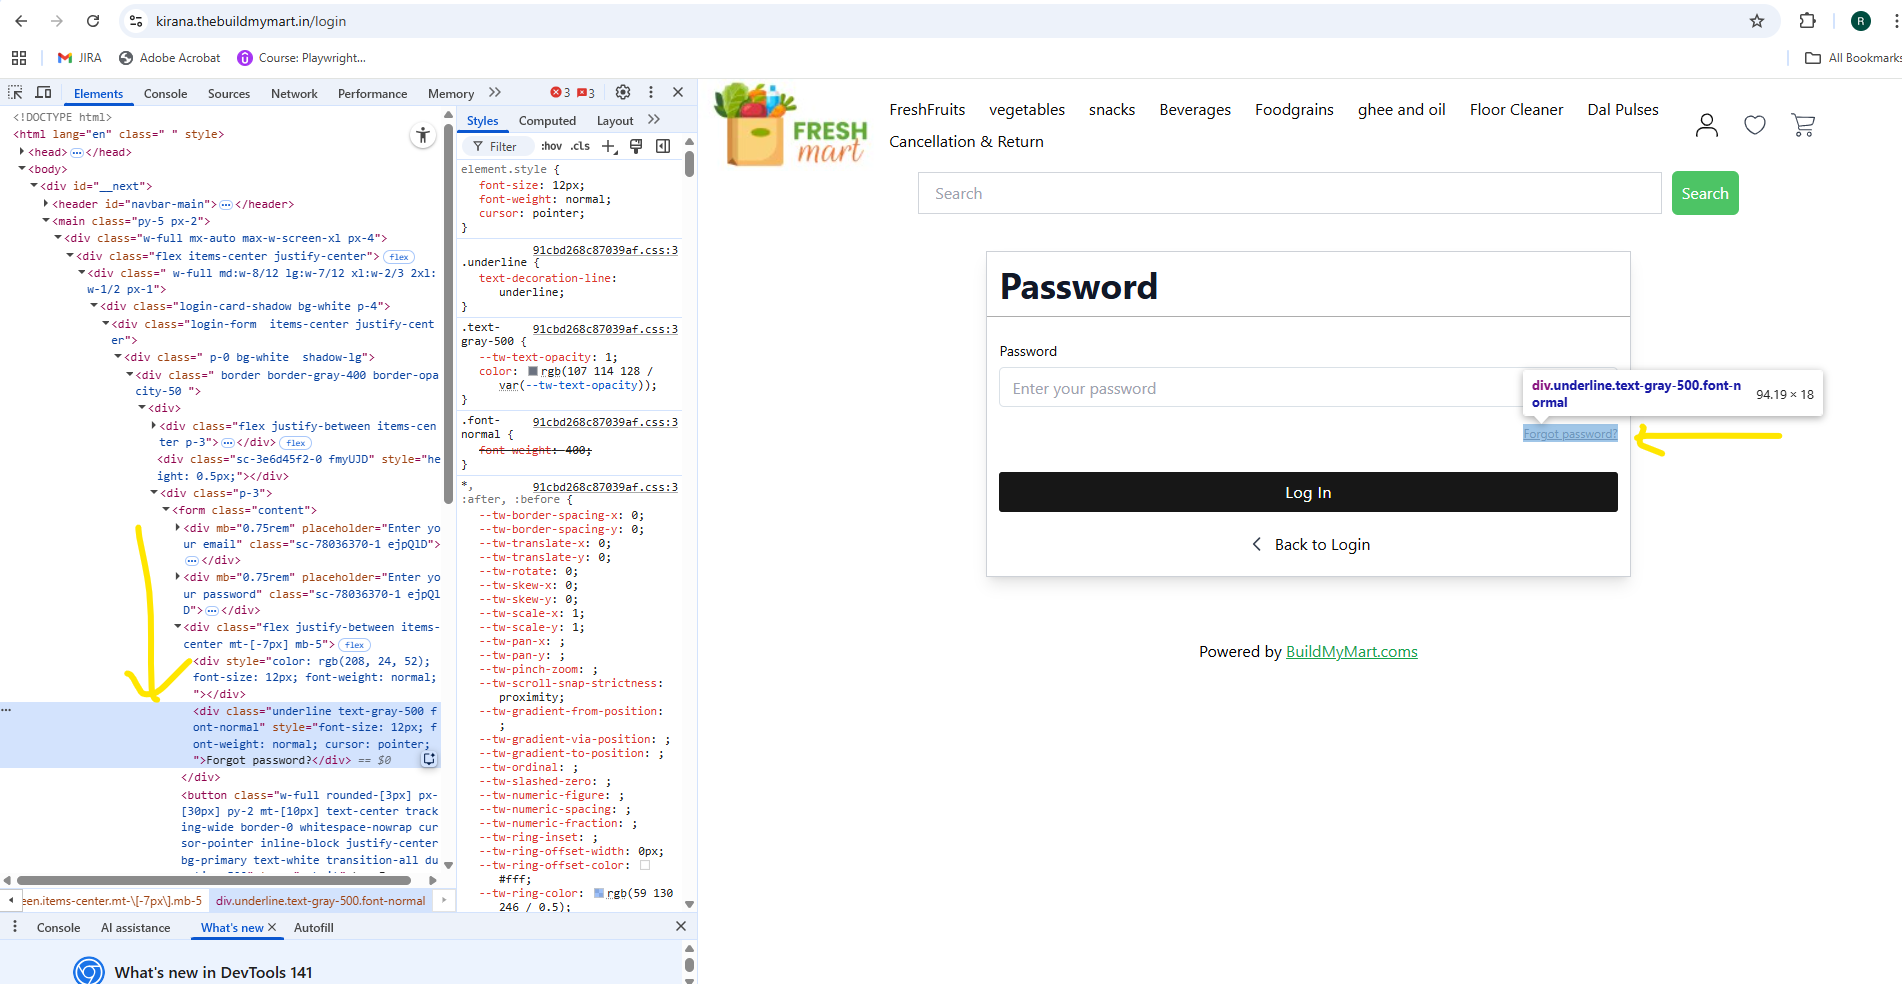Expand the head element node

(x=22, y=151)
